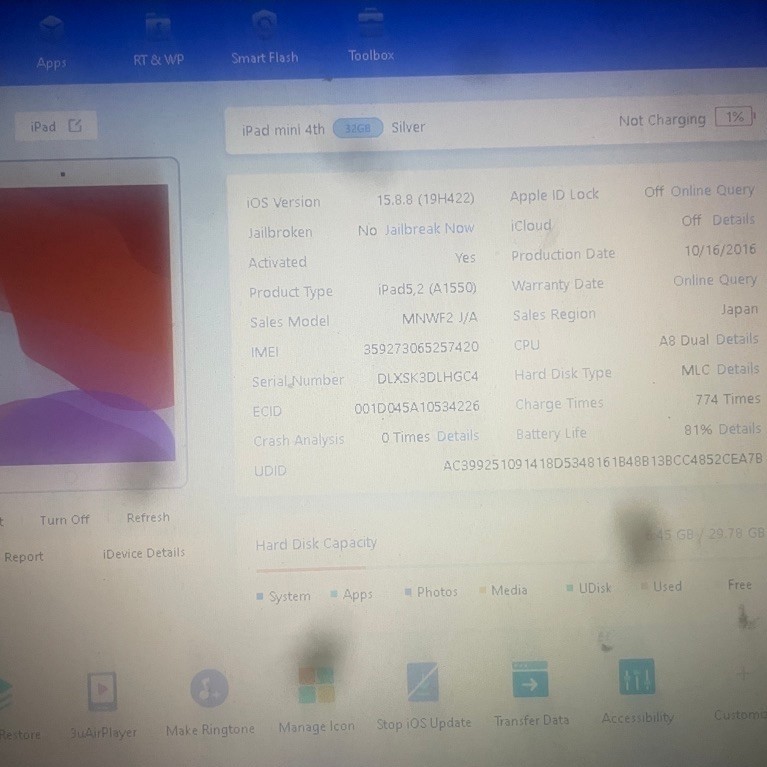Click the IMEI value 359273065257420
This screenshot has height=767, width=767.
421,348
